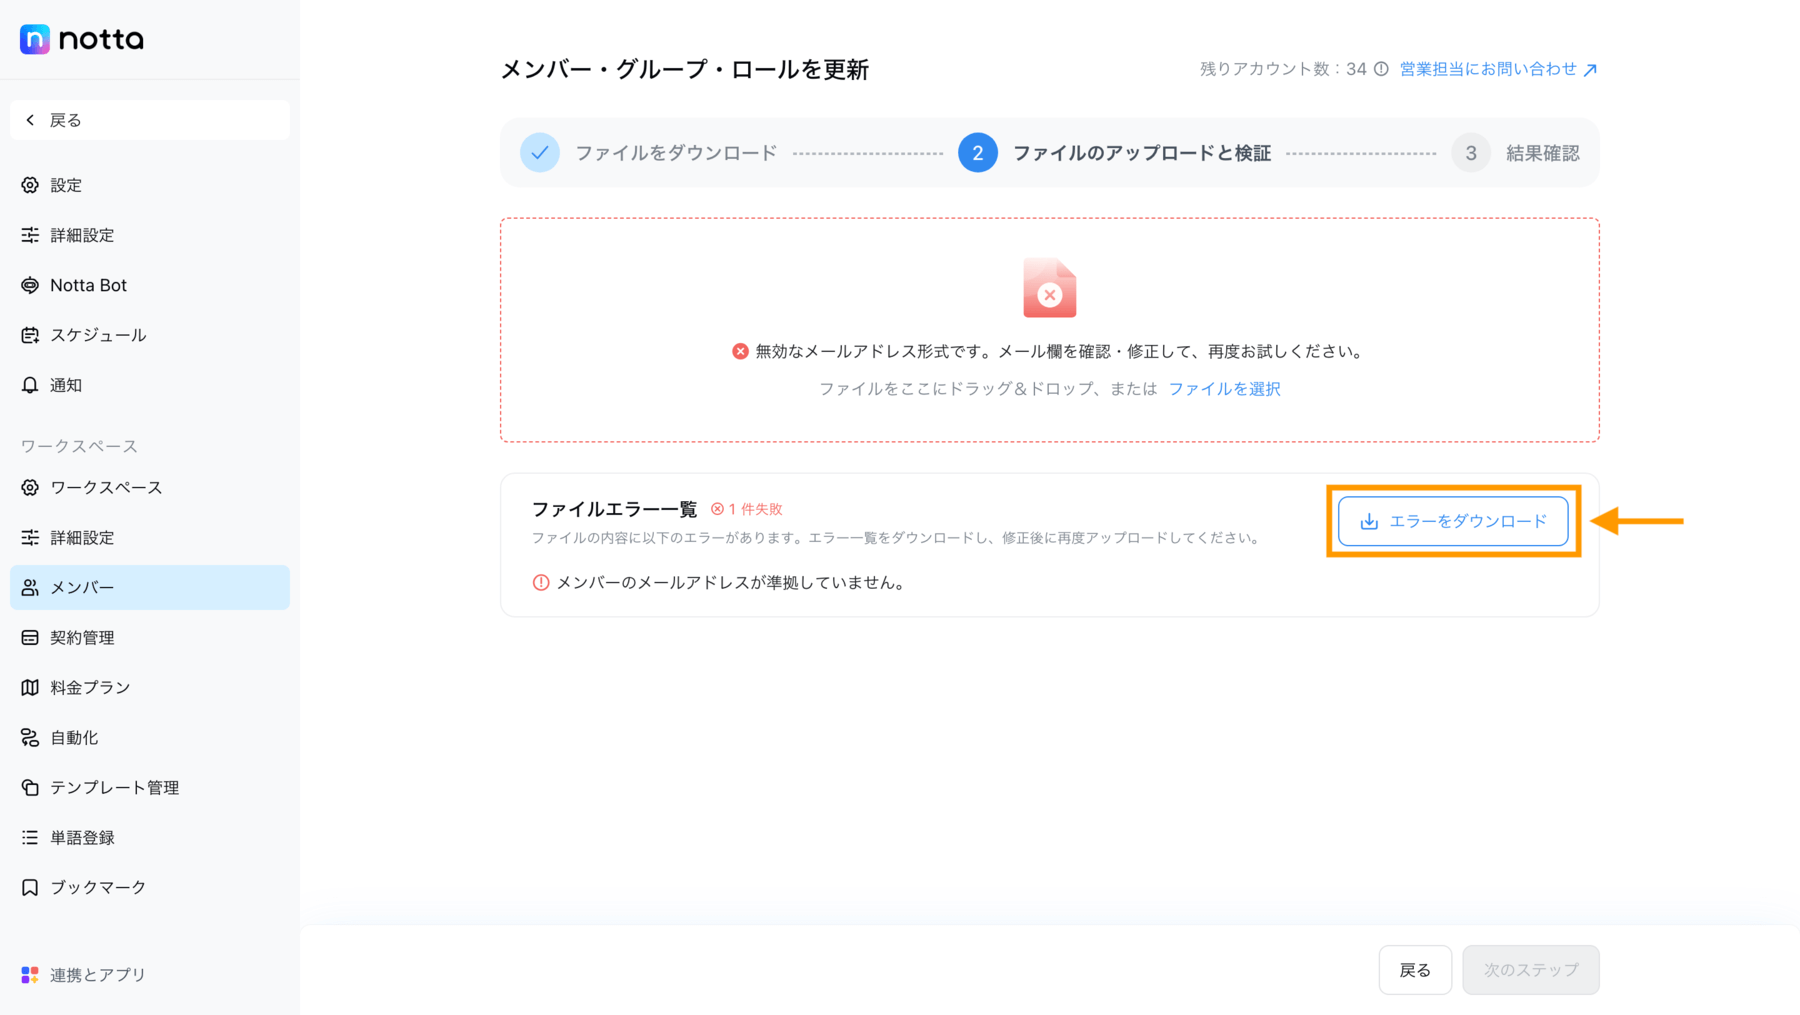Click the info icon beside 残りアカウント数
This screenshot has width=1800, height=1015.
pos(1381,69)
